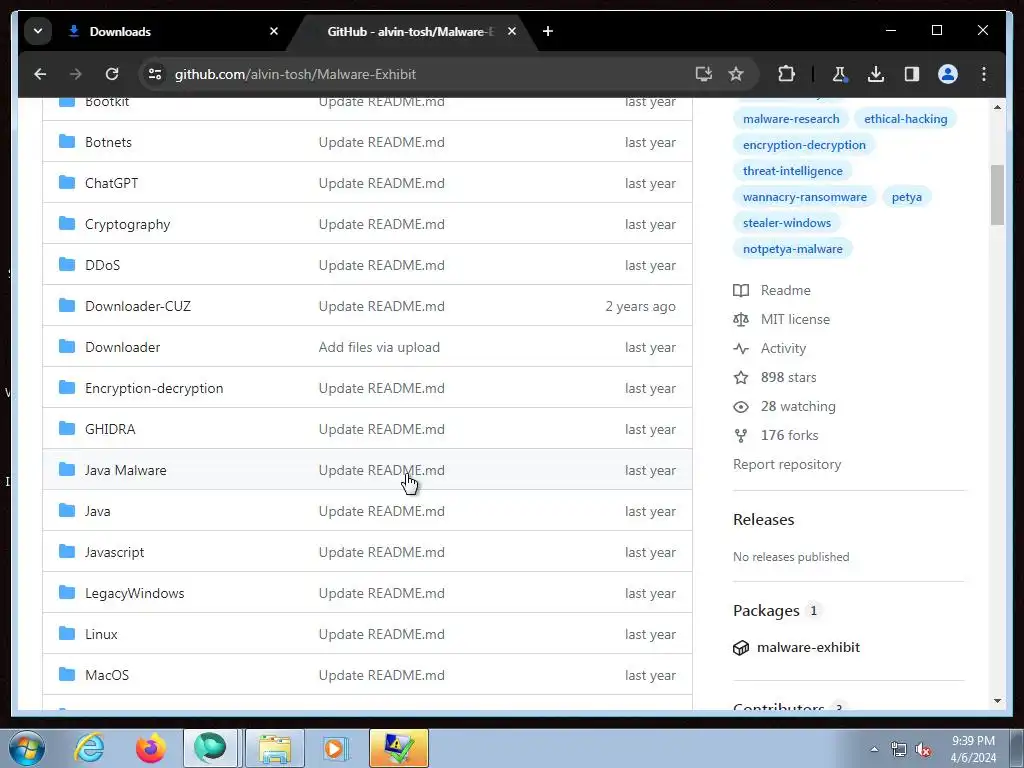The width and height of the screenshot is (1024, 768).
Task: Open the MacOS folder
Action: 107,675
